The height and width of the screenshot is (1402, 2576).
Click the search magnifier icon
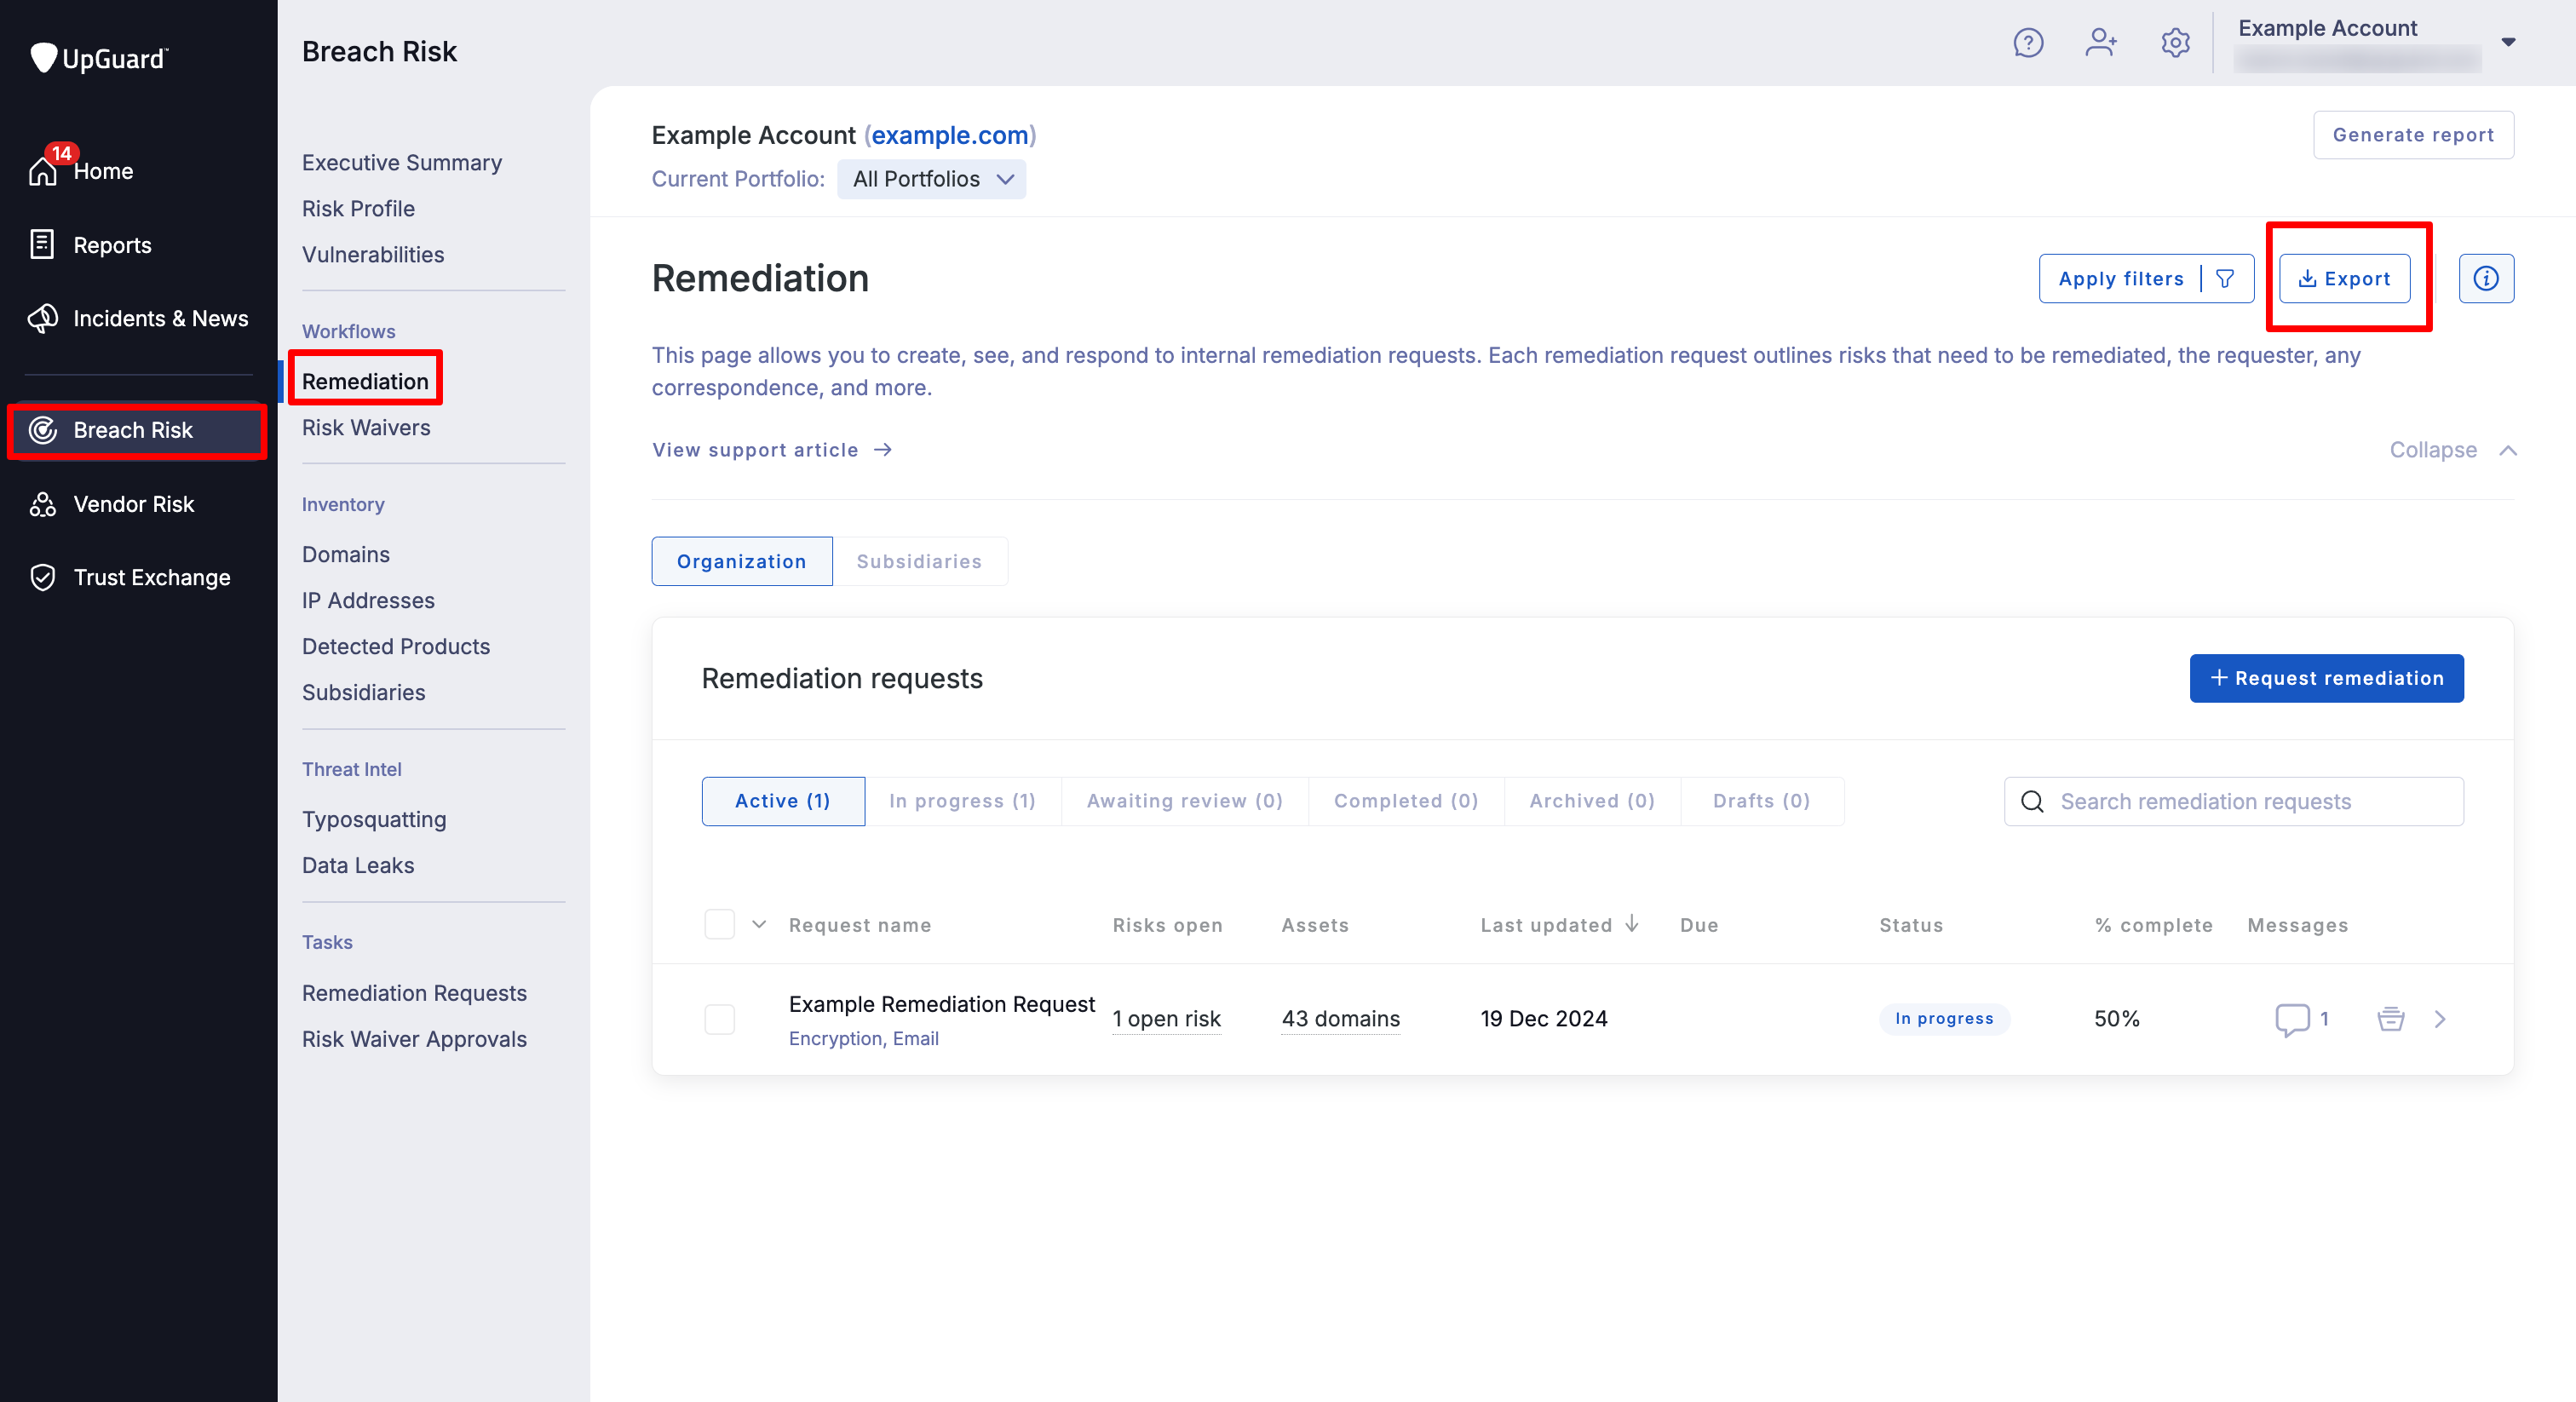(2032, 801)
